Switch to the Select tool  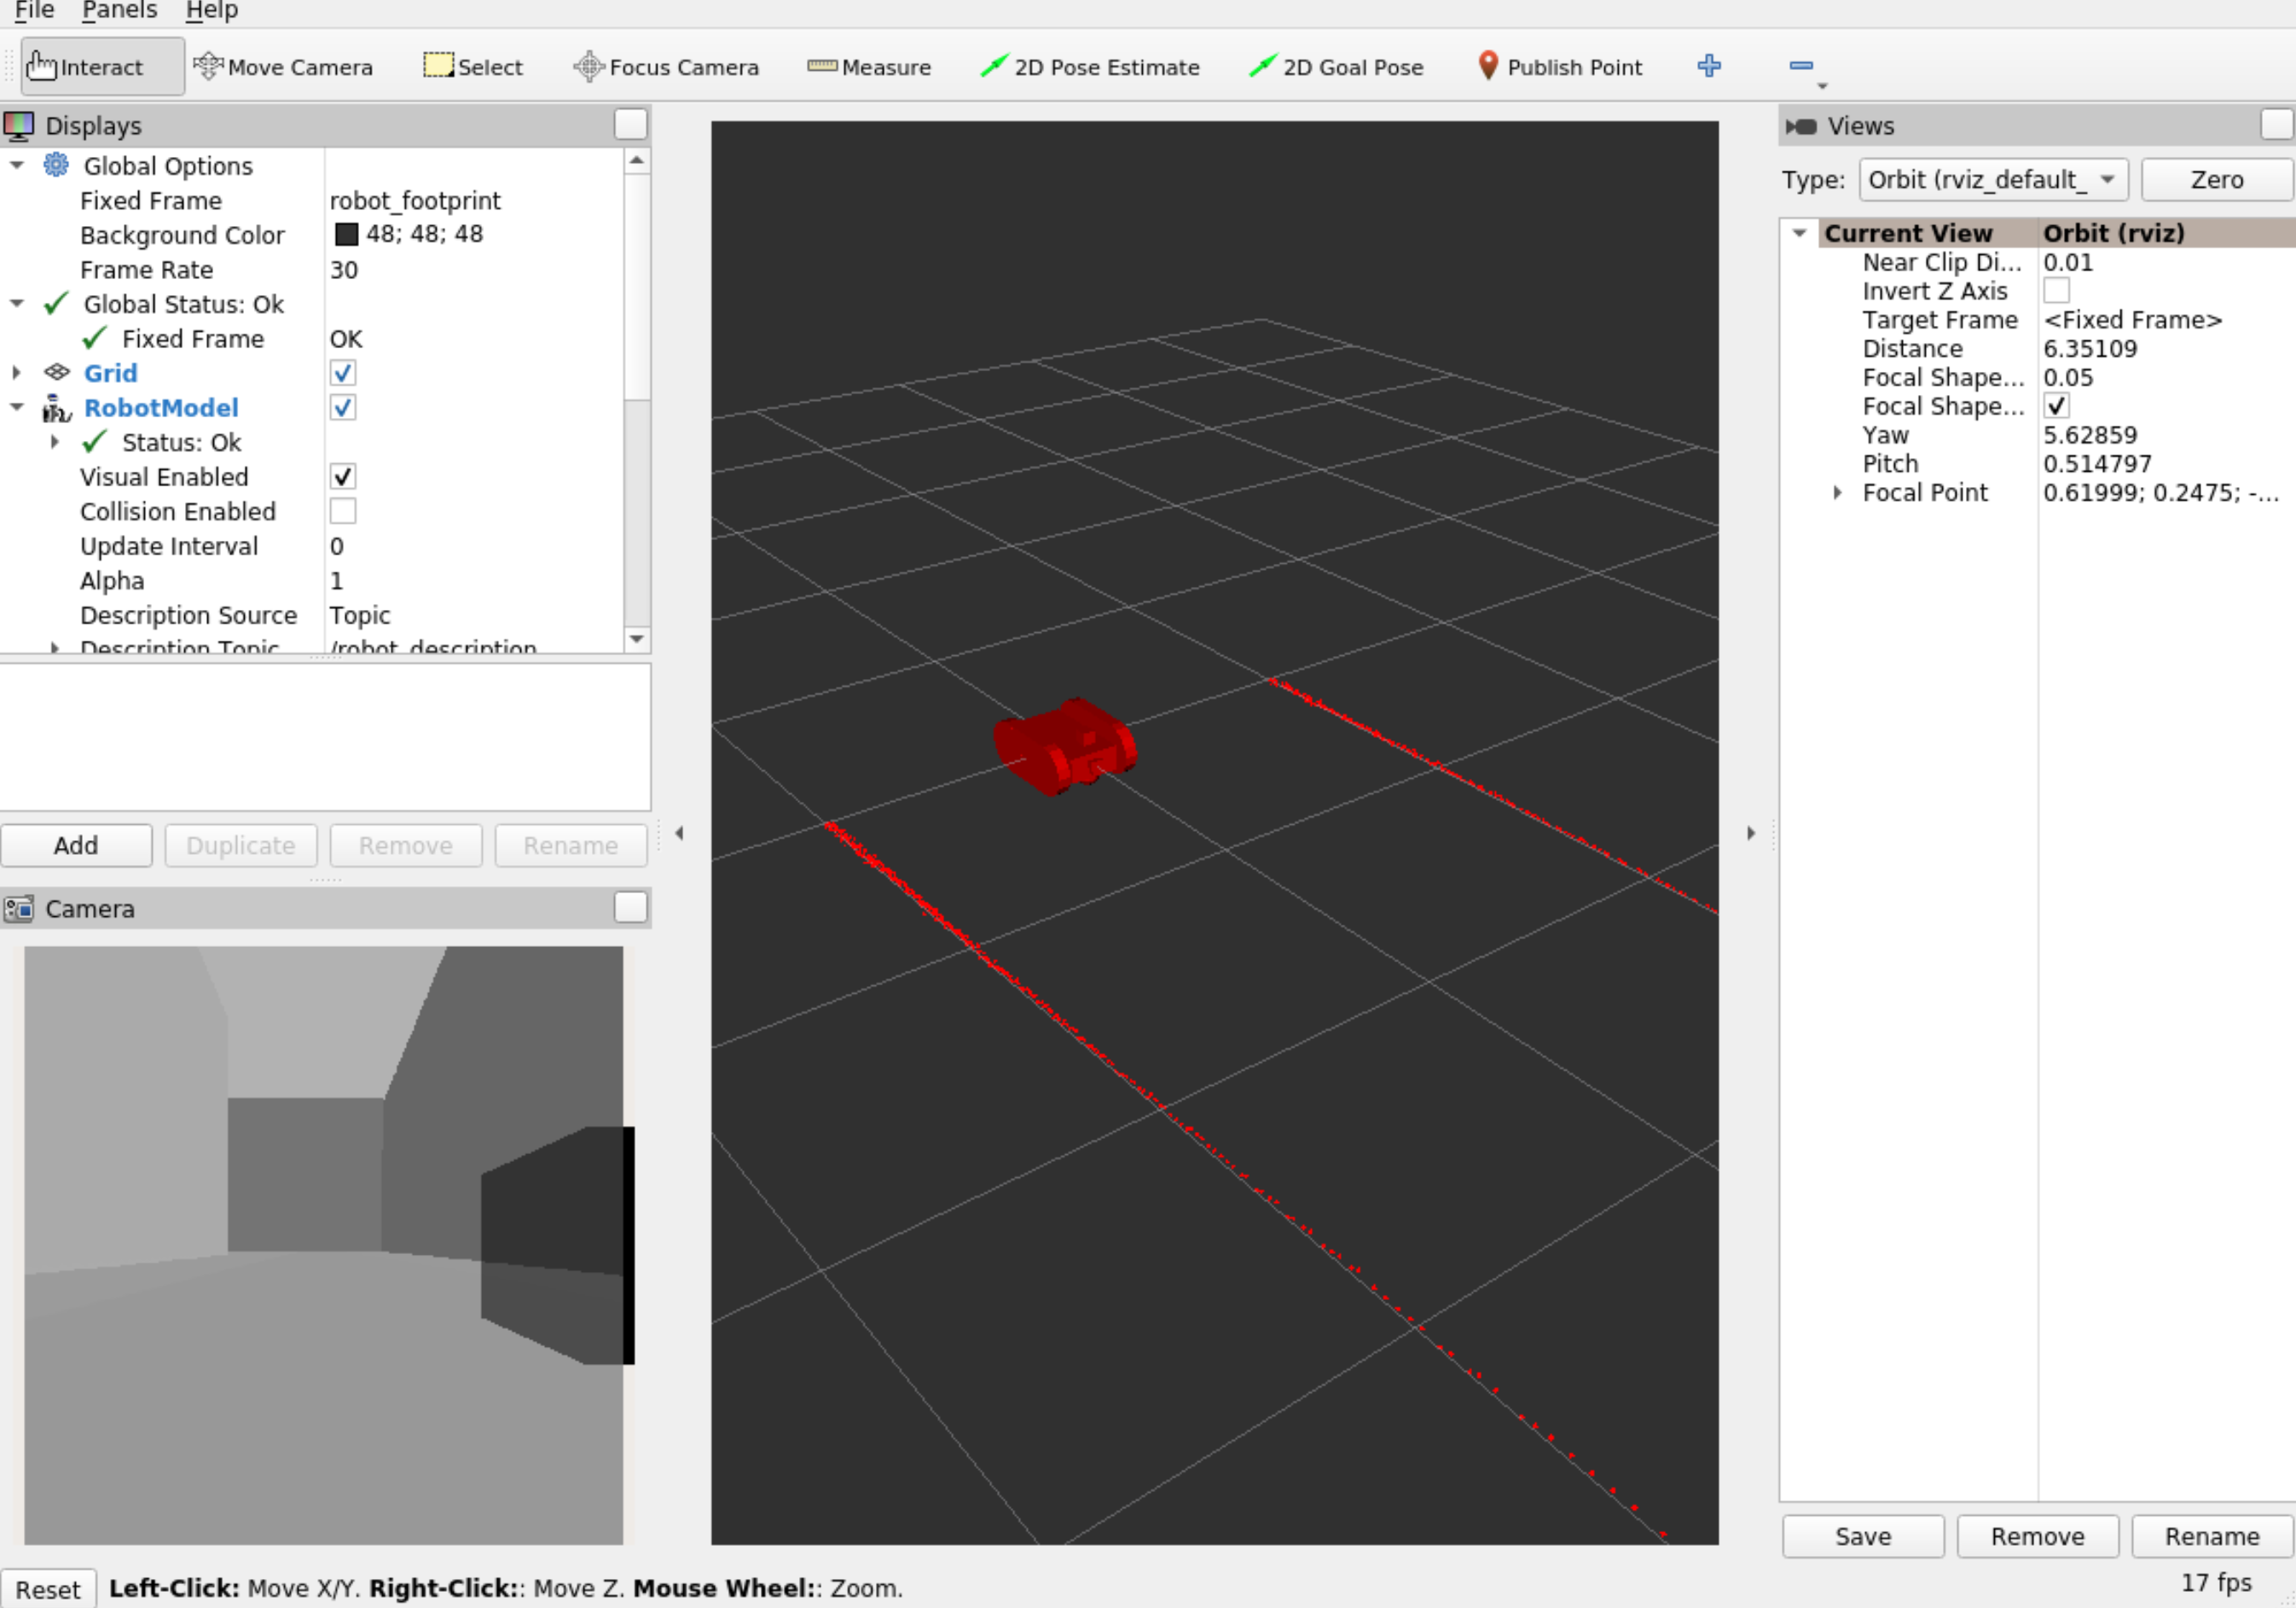click(x=472, y=66)
